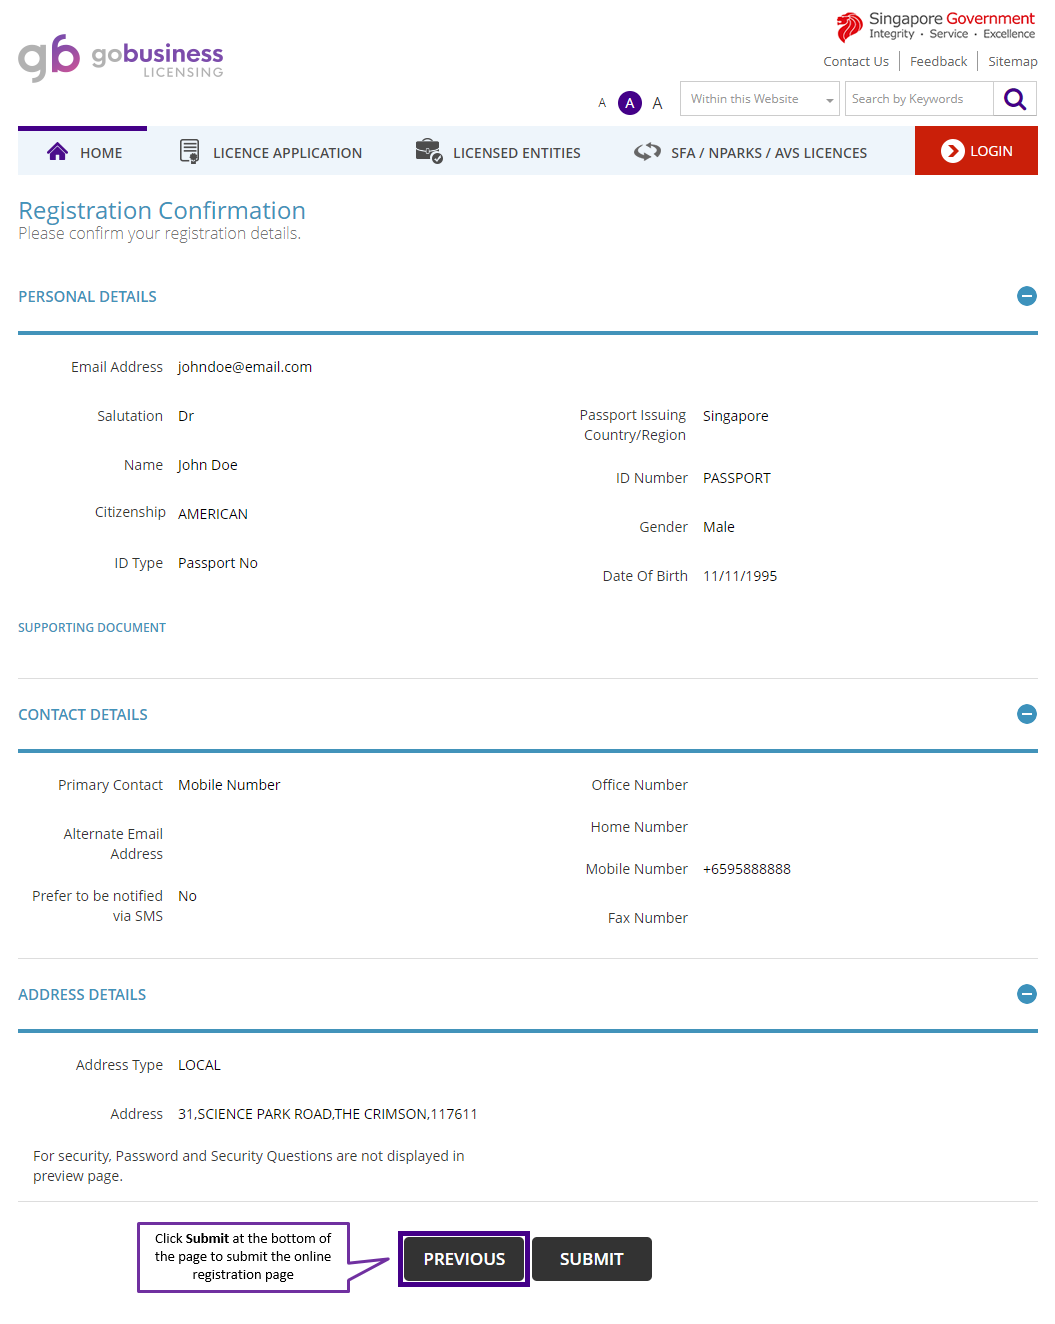The height and width of the screenshot is (1324, 1055).
Task: Collapse the Personal Details section
Action: point(1026,296)
